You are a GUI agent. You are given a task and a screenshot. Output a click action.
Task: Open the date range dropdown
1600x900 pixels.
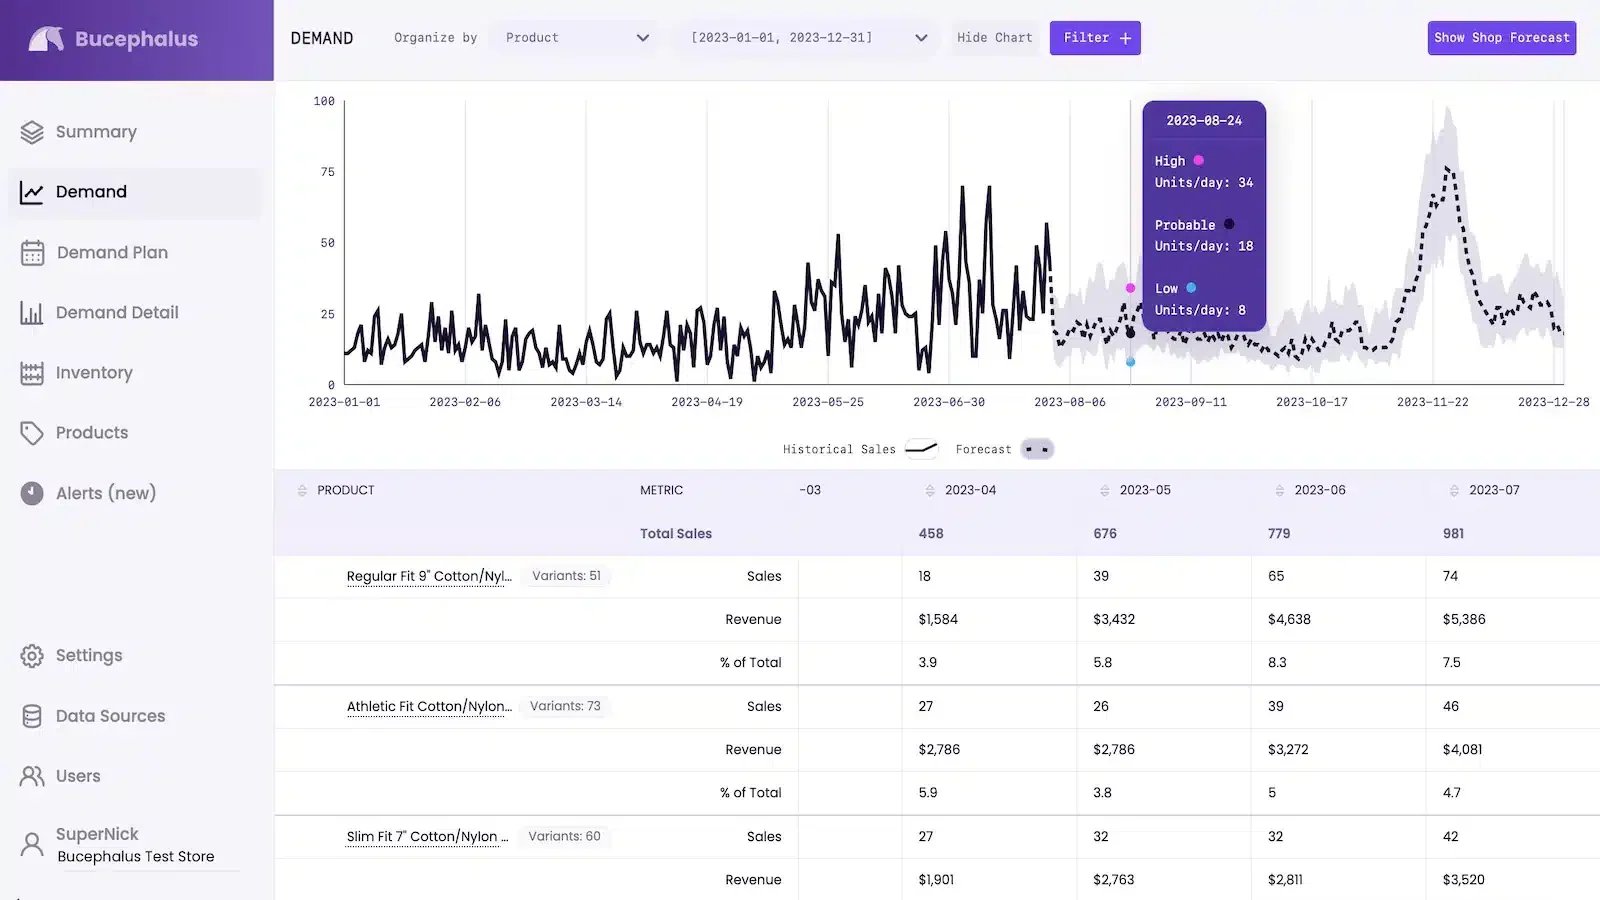tap(808, 38)
